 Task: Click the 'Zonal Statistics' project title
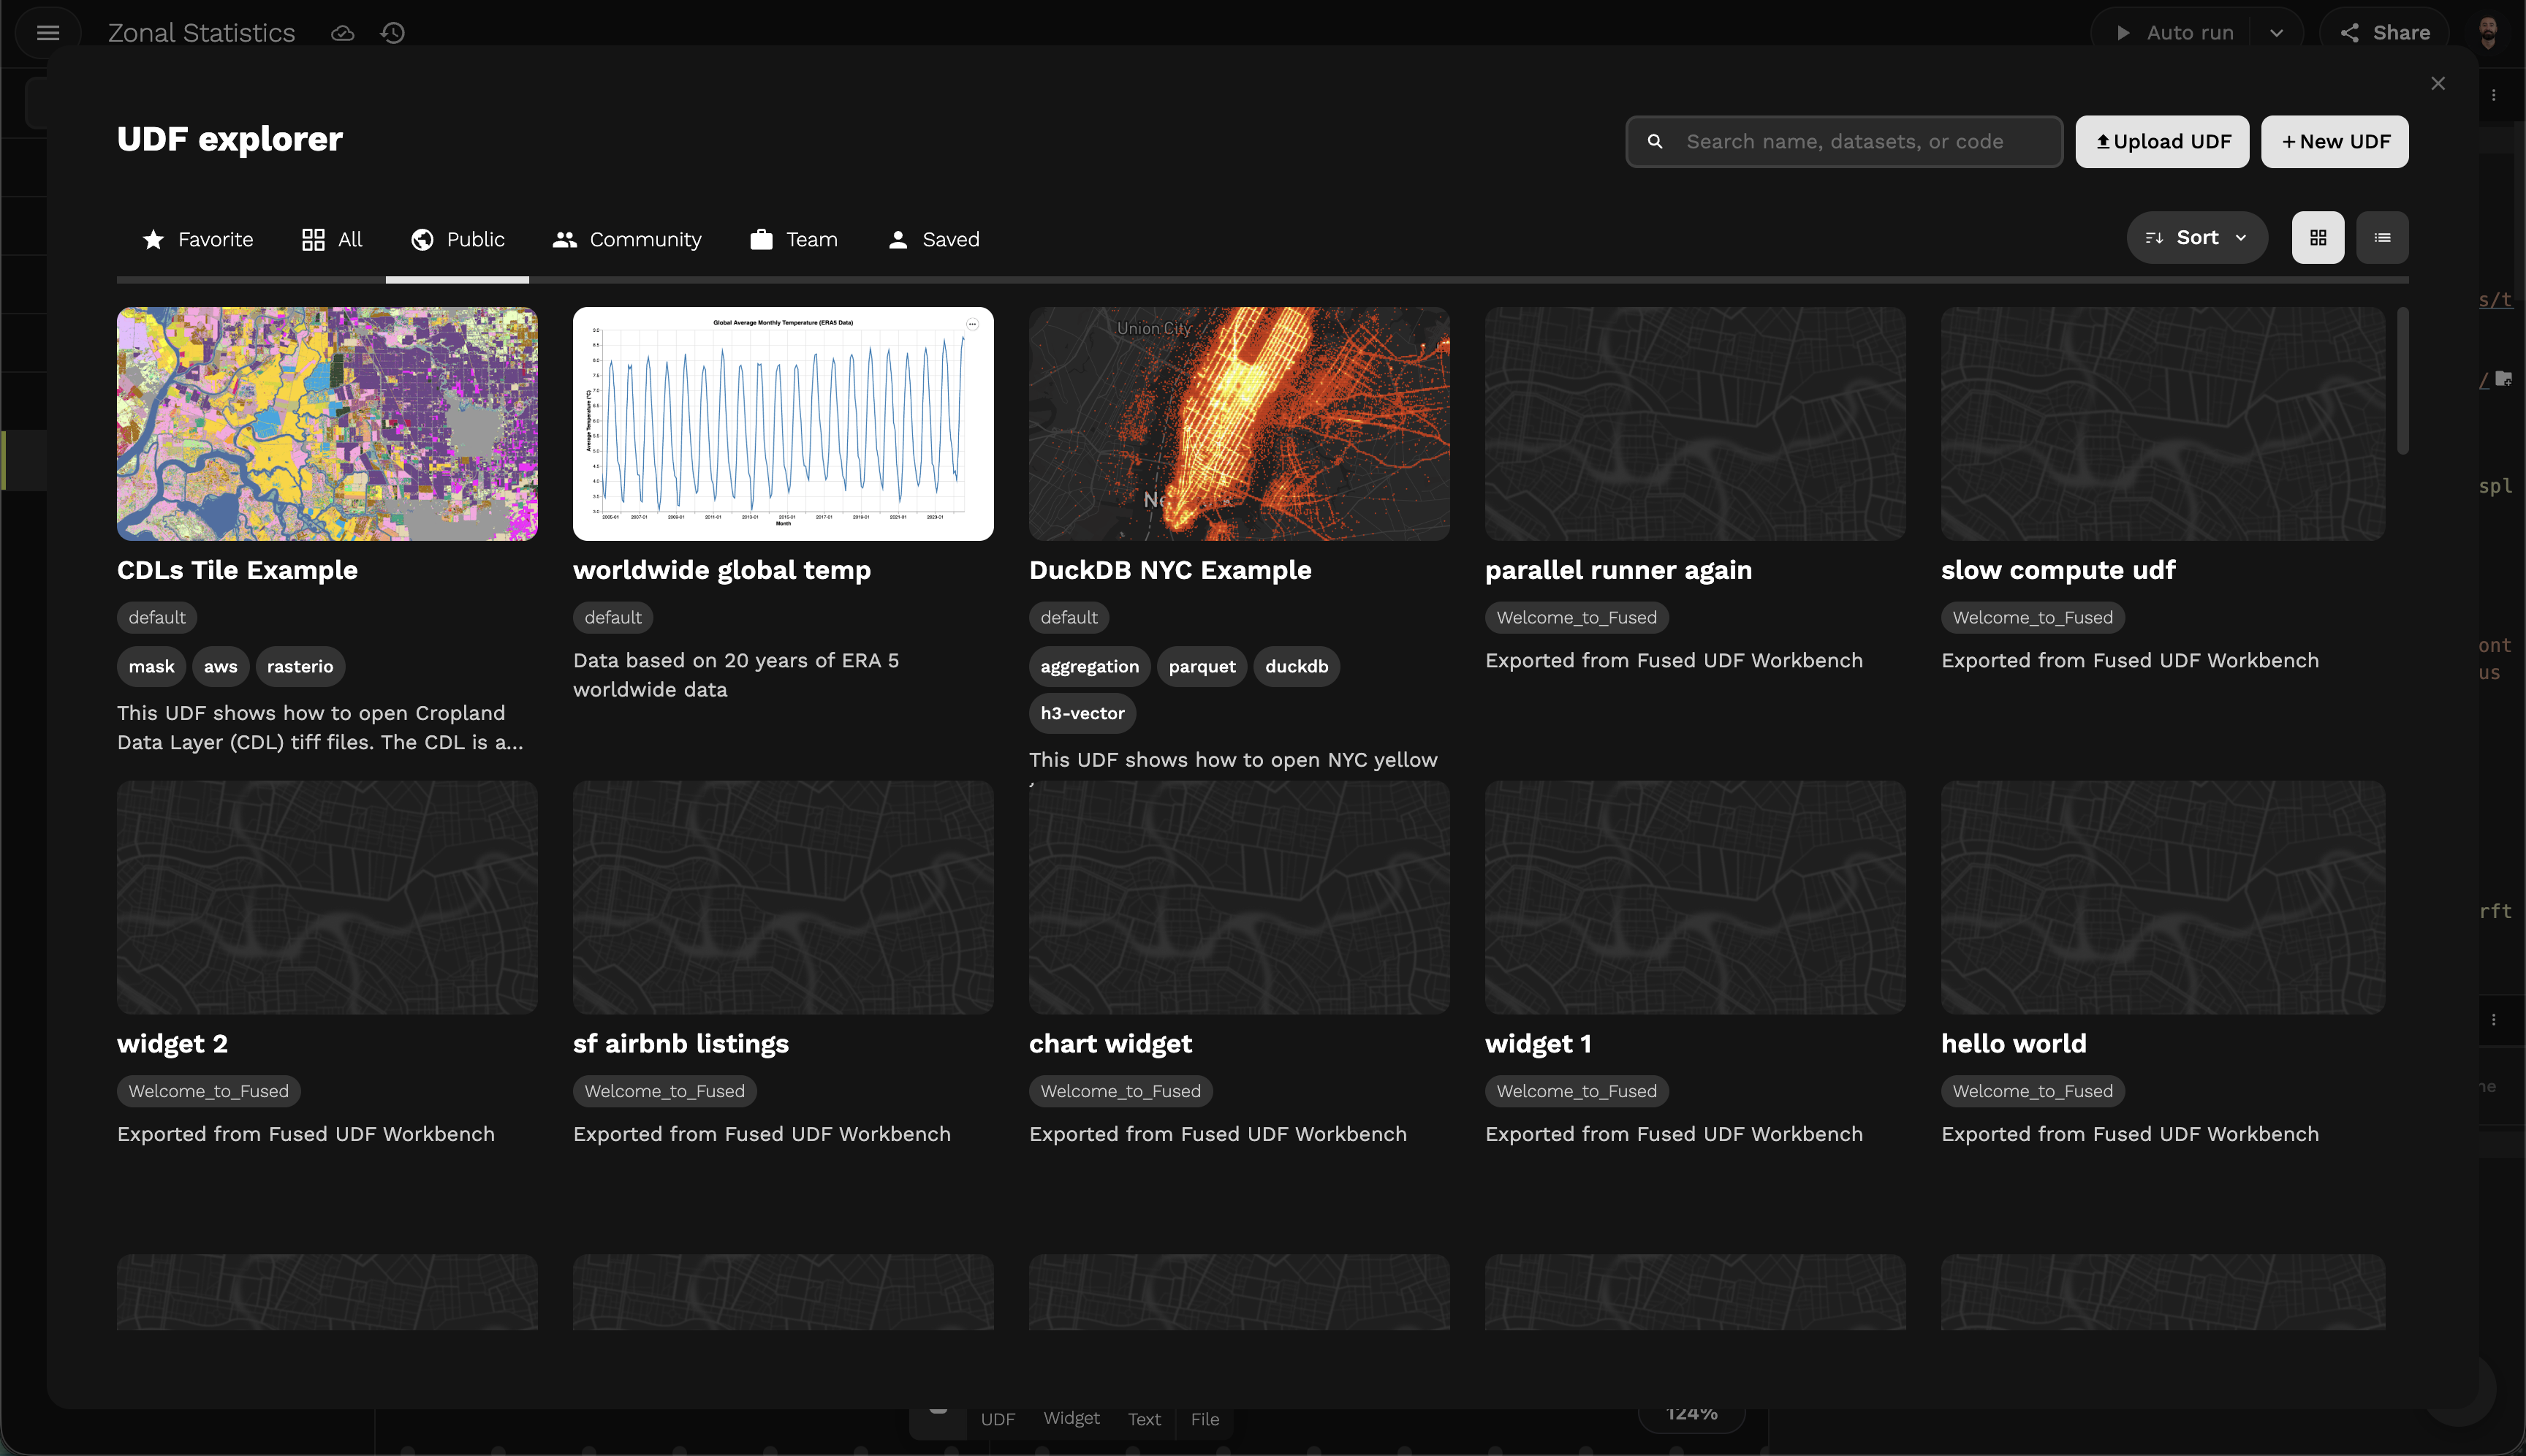[201, 33]
